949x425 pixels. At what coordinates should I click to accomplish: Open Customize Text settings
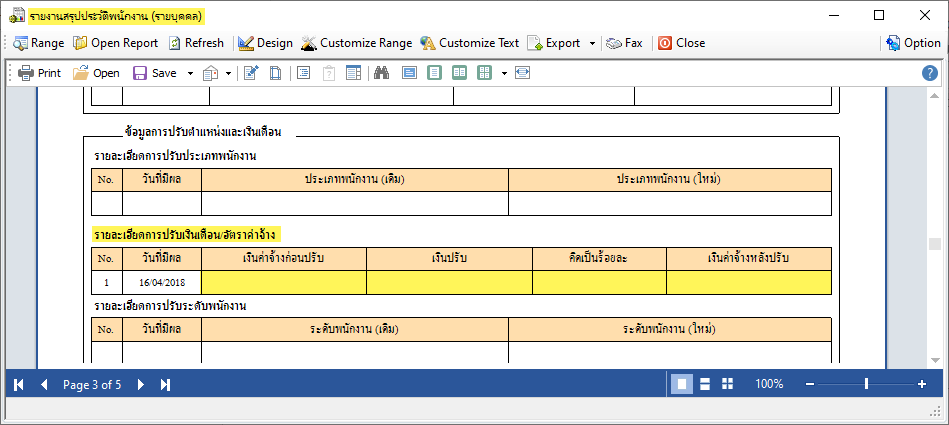click(470, 43)
